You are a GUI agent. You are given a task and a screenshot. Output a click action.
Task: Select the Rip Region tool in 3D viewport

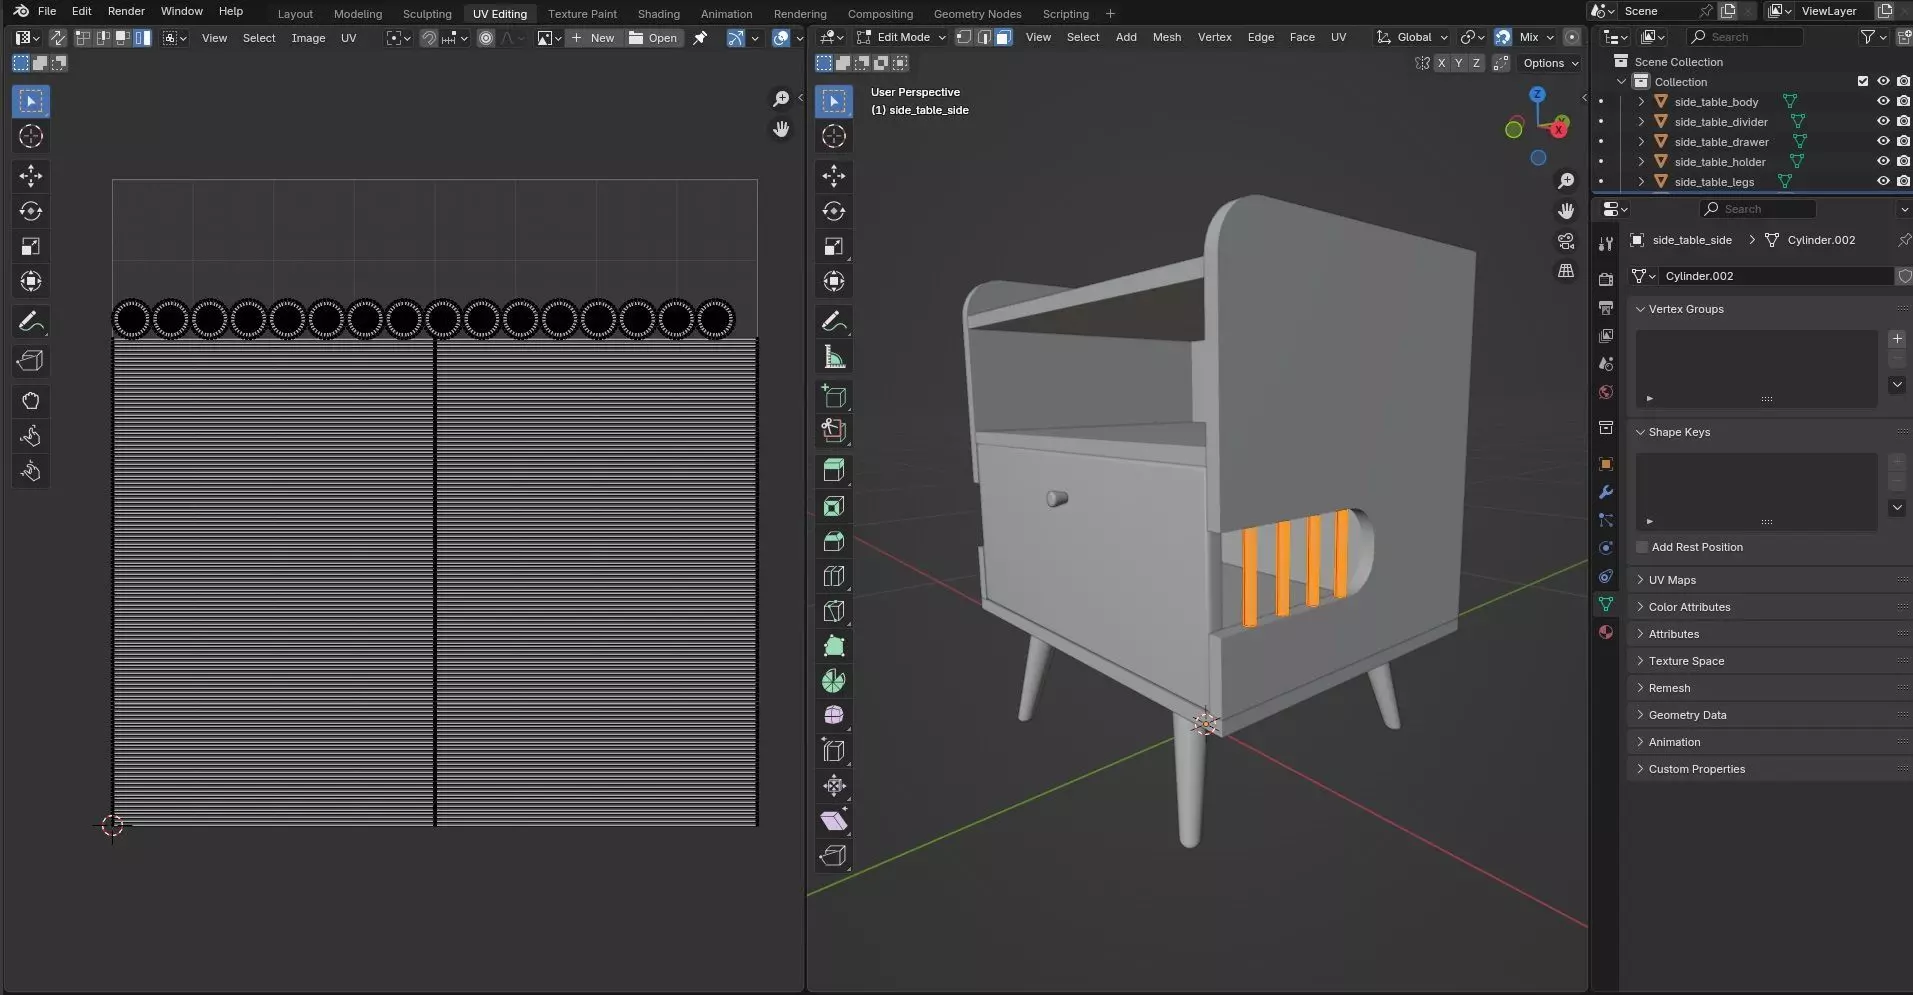(x=834, y=855)
